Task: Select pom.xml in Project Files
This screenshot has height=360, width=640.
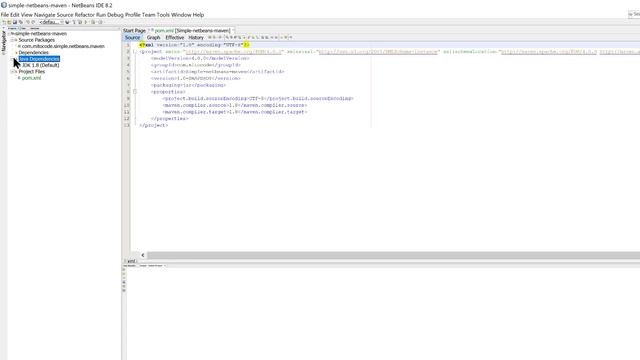Action: point(31,78)
